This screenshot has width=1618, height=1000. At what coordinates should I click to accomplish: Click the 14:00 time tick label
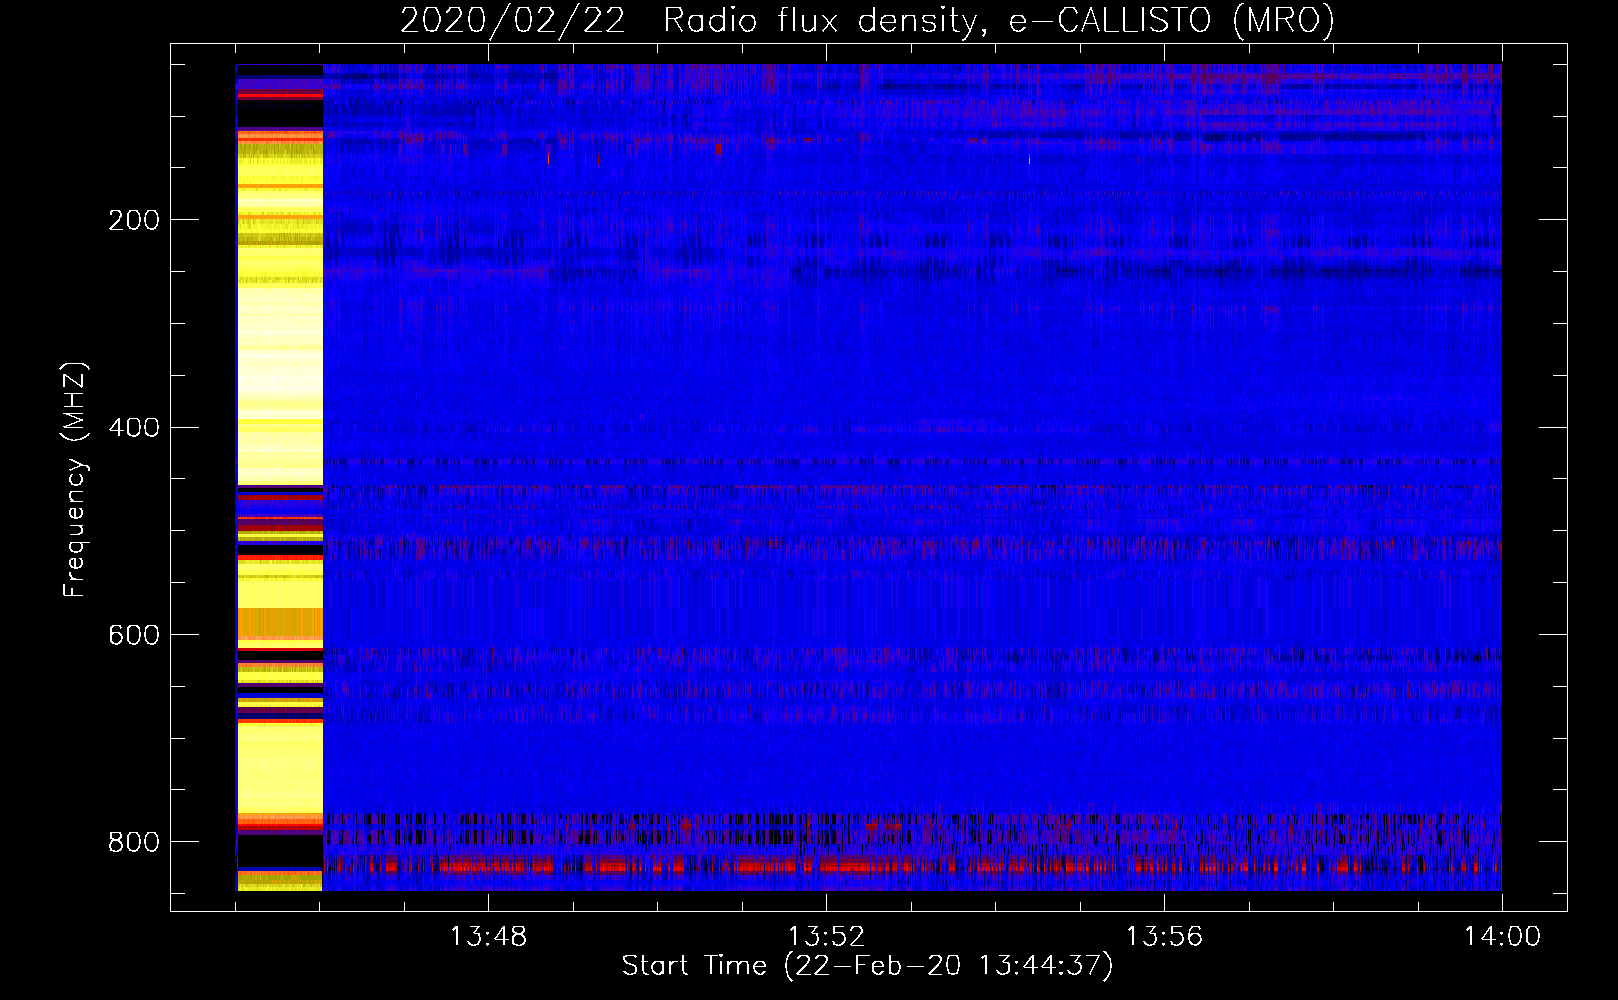pyautogui.click(x=1502, y=937)
